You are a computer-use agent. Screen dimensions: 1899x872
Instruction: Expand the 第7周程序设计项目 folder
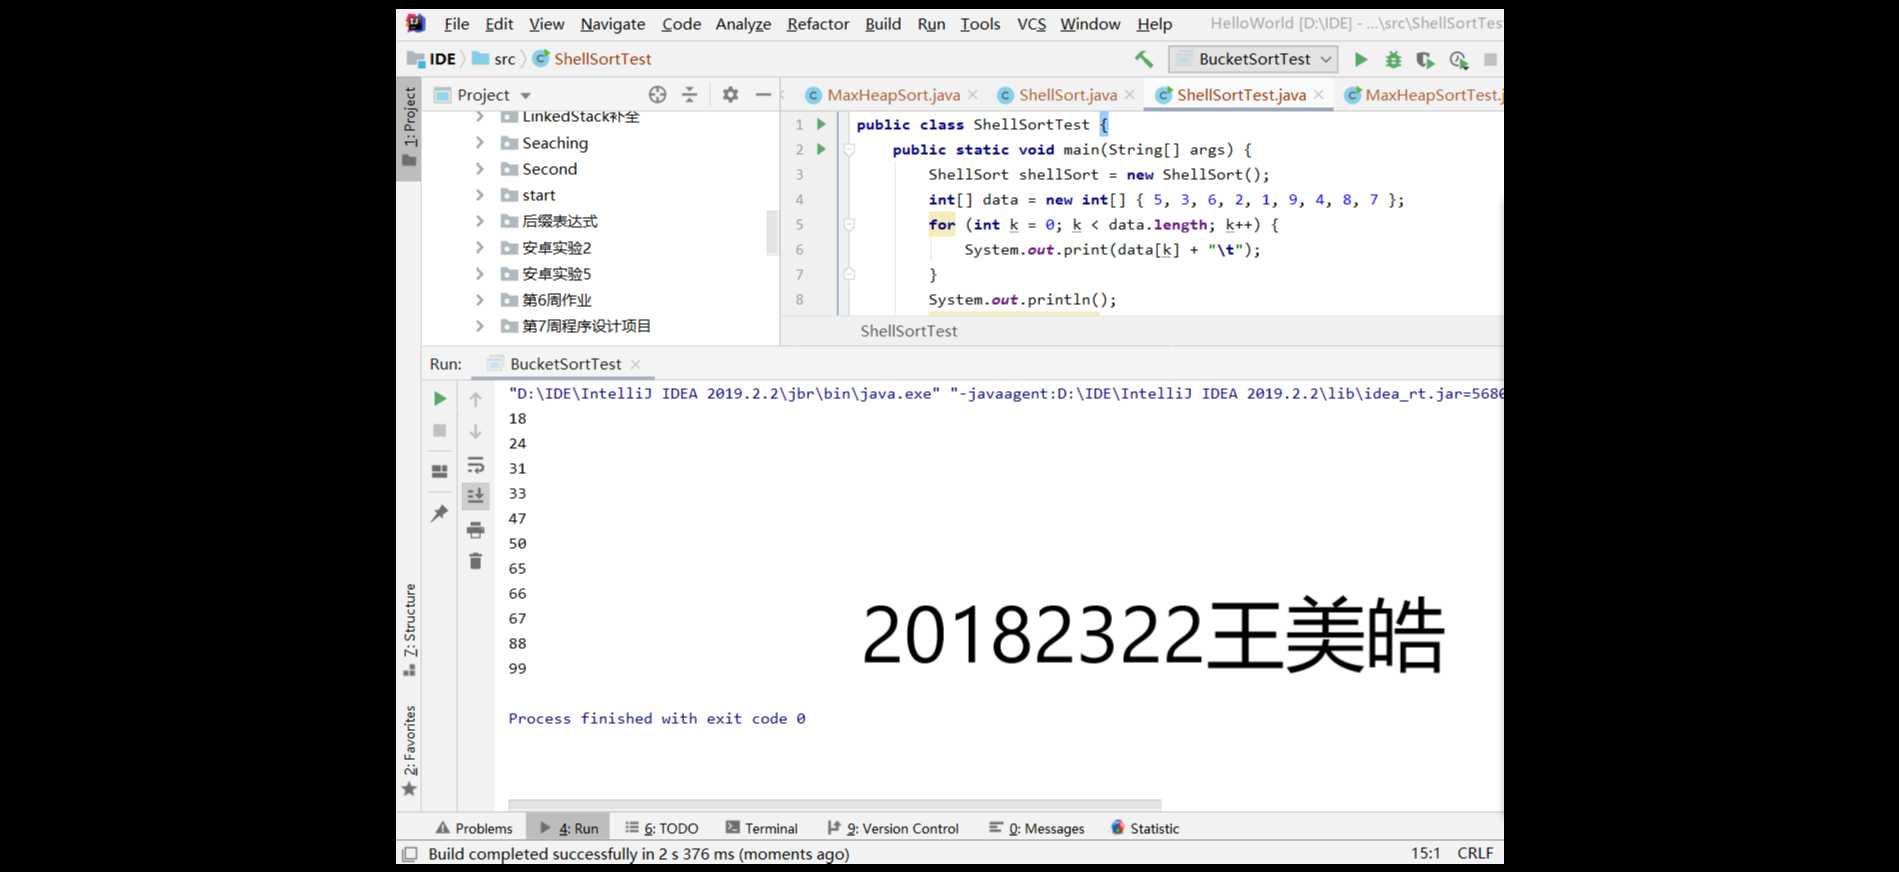[480, 325]
